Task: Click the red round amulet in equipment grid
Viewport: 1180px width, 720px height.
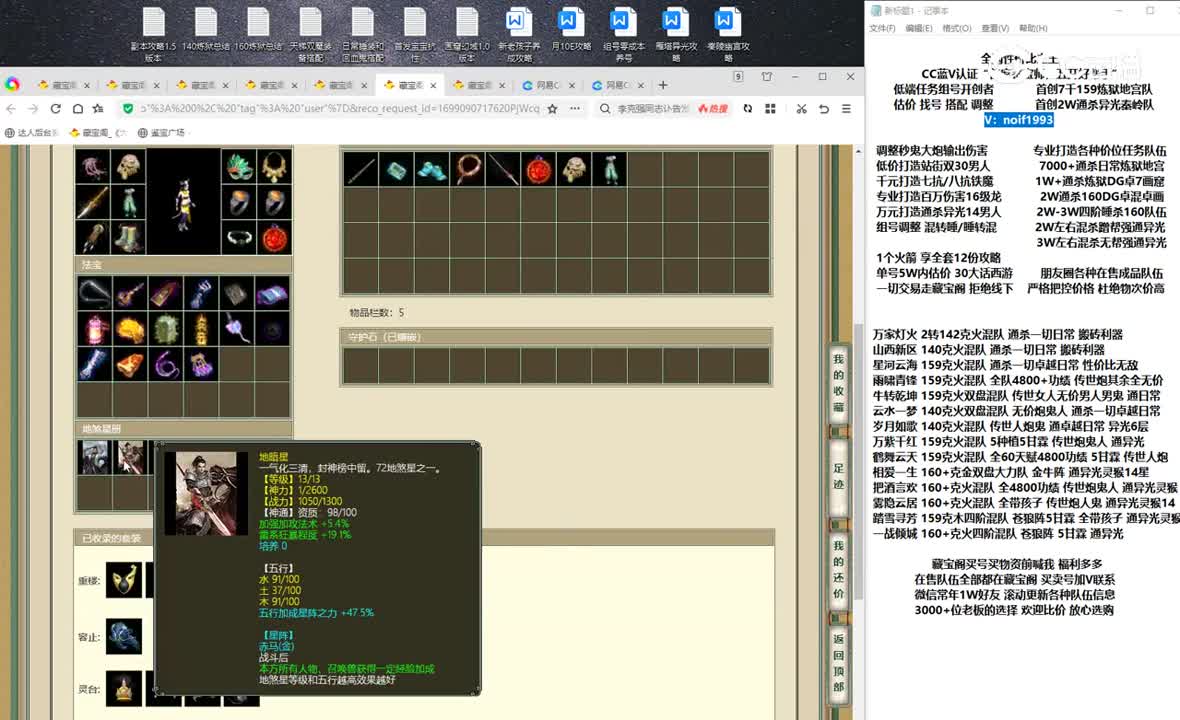Action: pos(275,238)
